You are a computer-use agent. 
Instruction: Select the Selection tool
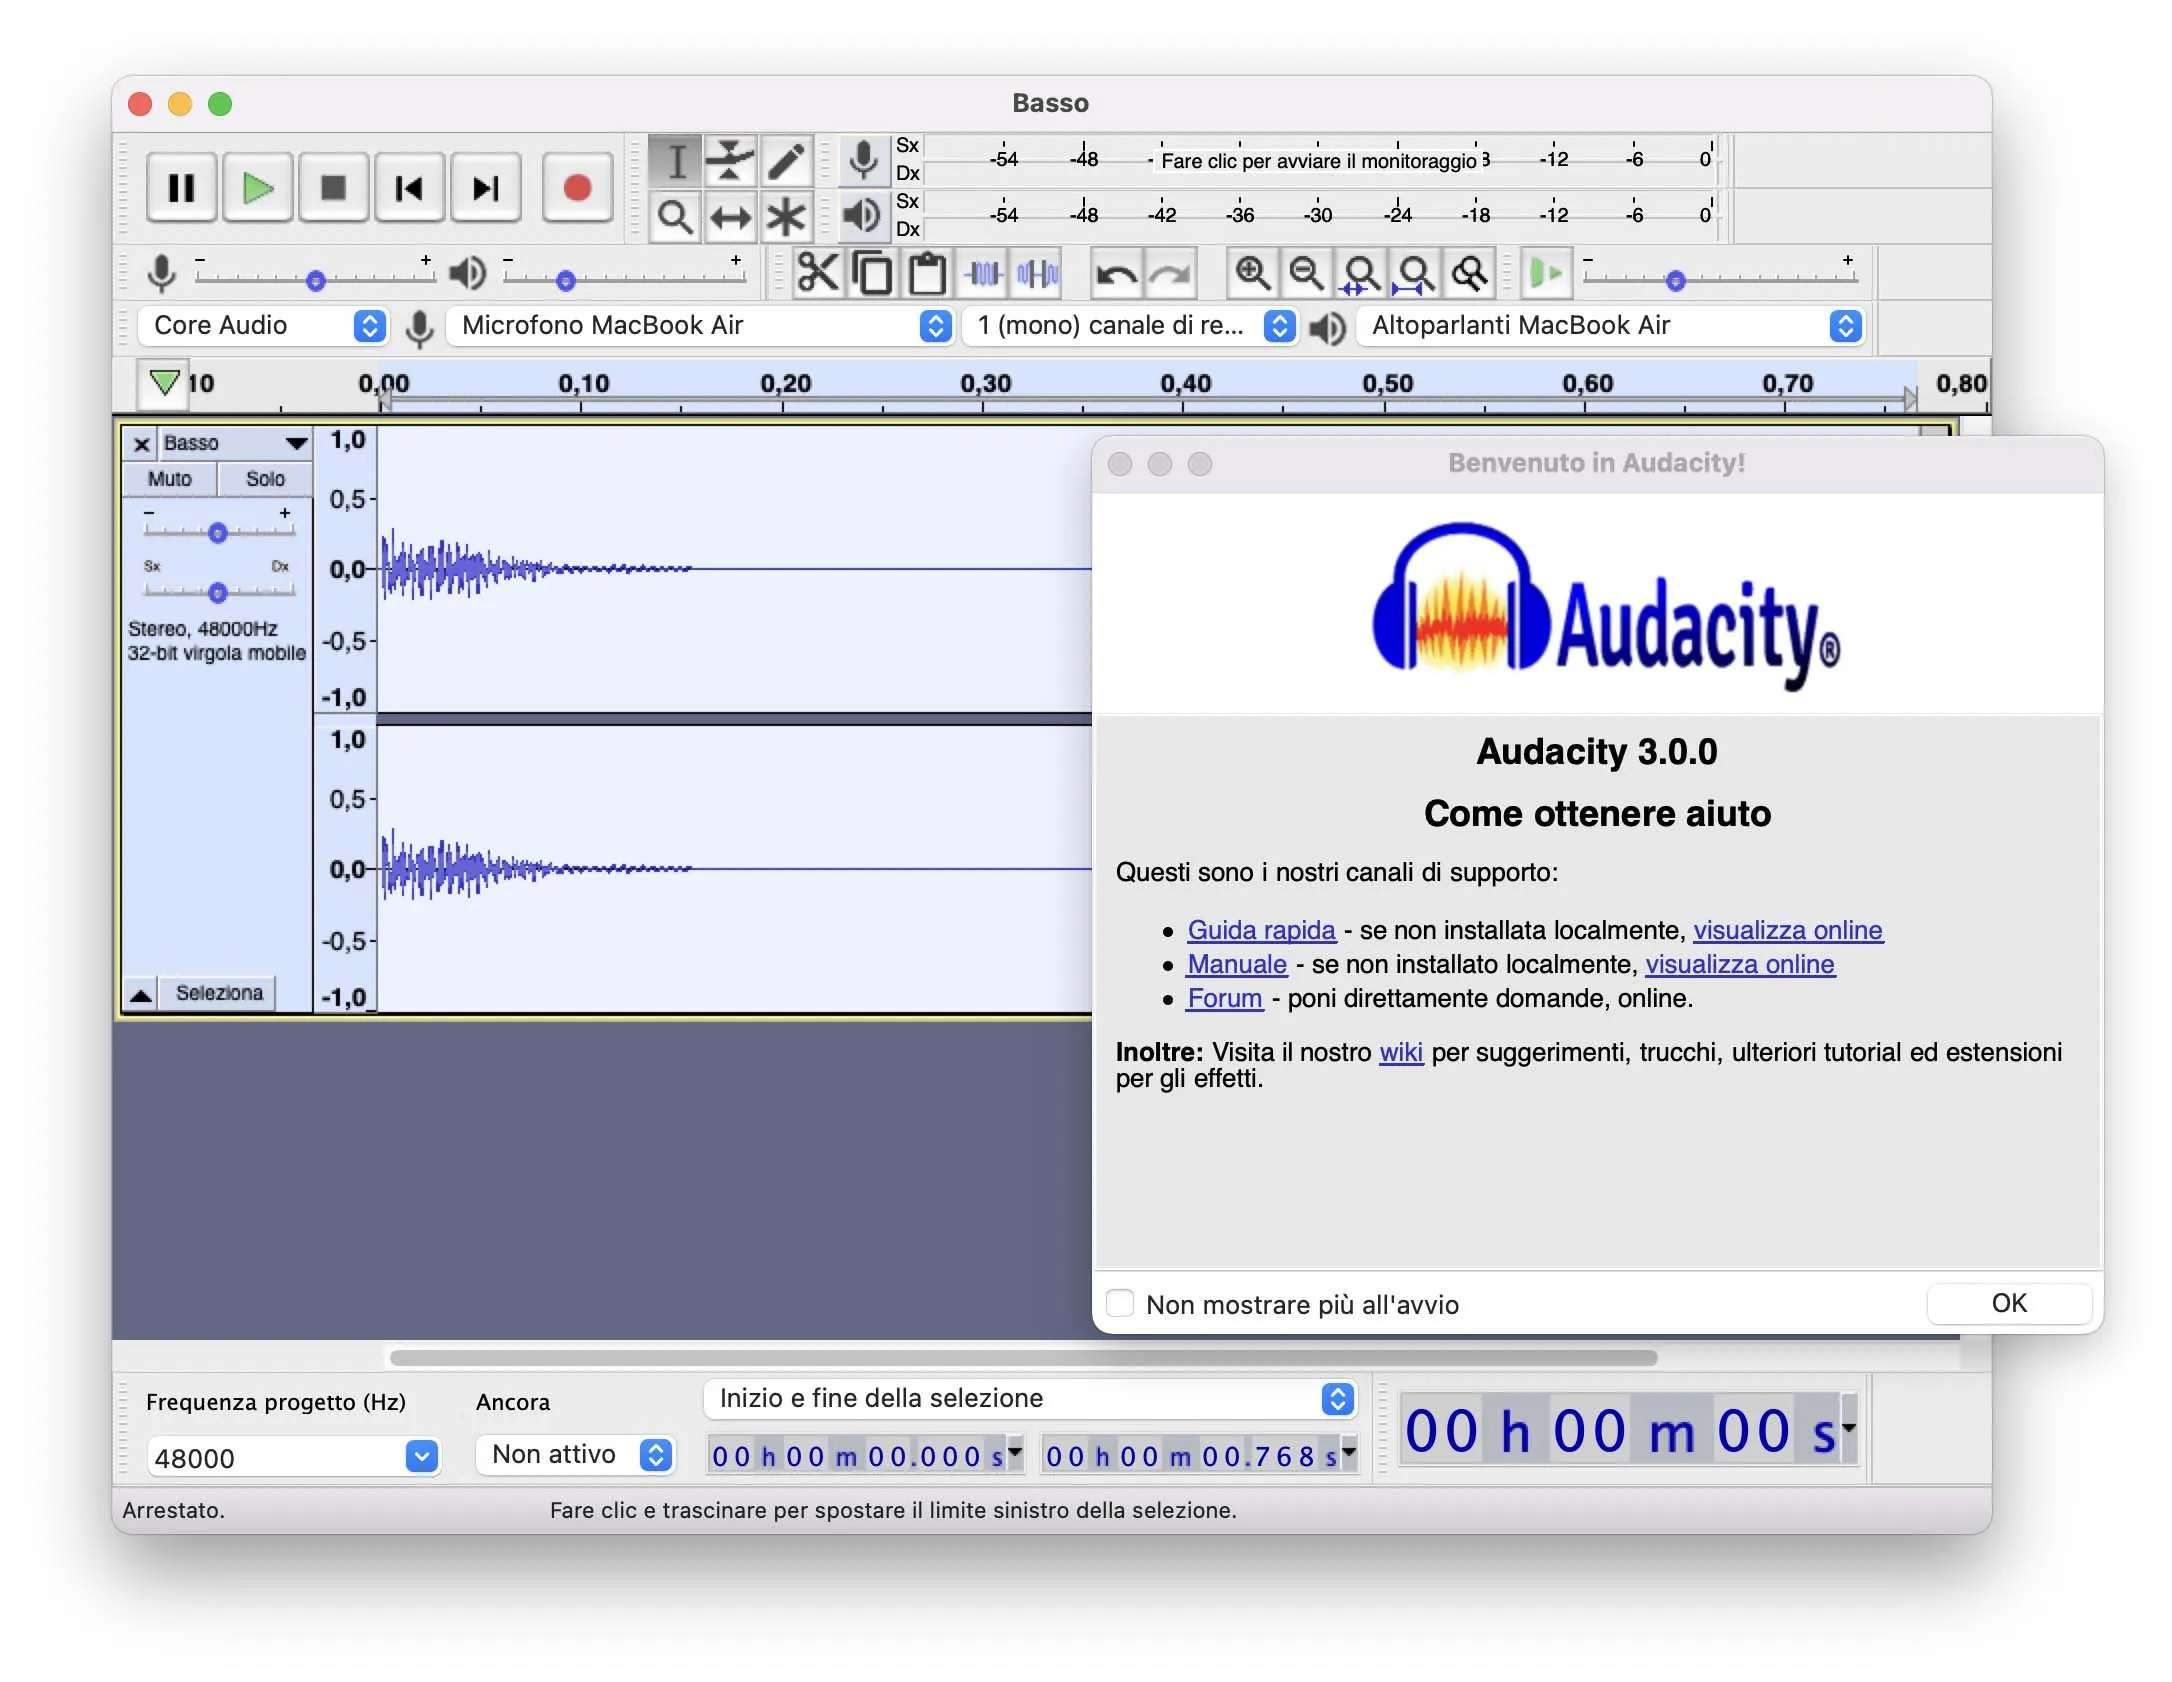click(x=675, y=158)
